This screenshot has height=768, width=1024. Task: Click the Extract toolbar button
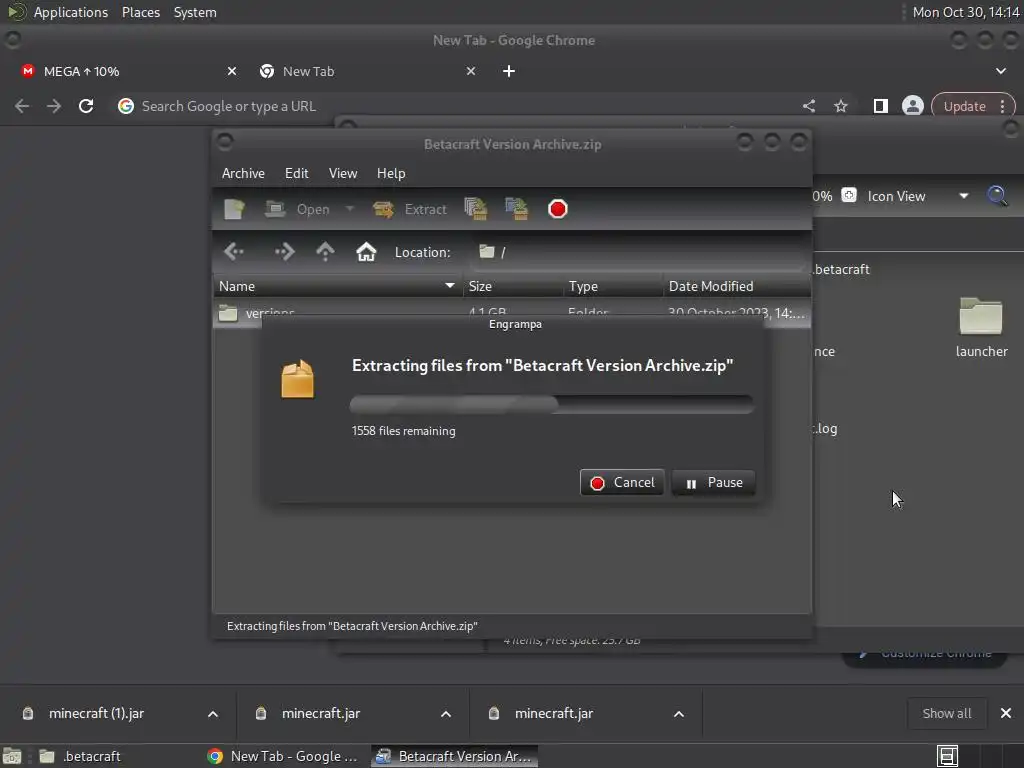(409, 209)
